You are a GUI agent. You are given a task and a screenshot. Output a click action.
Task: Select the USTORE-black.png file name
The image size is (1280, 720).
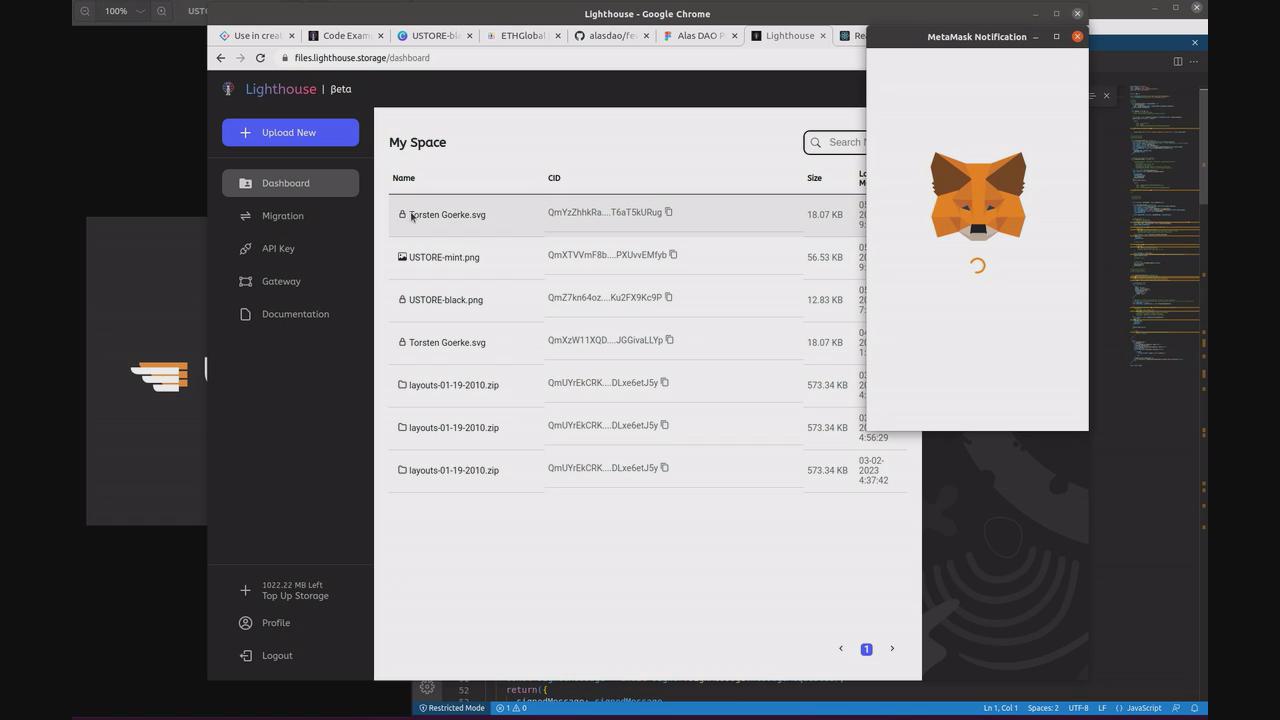[446, 300]
